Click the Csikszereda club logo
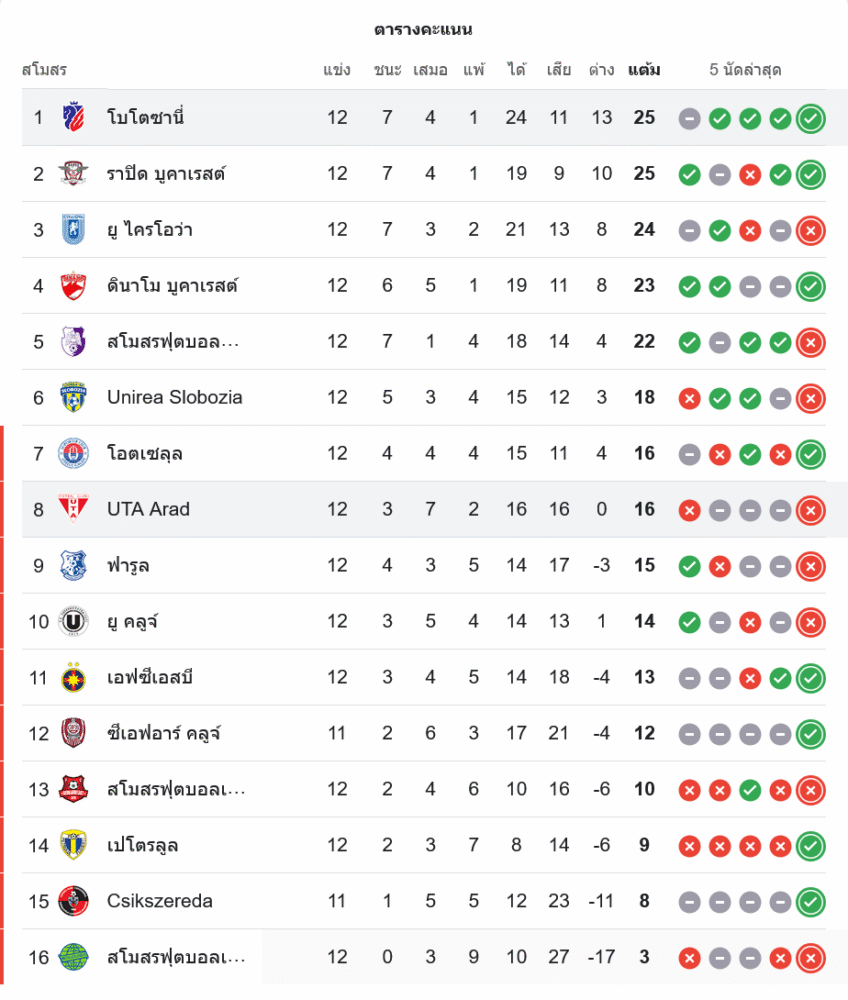This screenshot has height=1000, width=848. (73, 902)
